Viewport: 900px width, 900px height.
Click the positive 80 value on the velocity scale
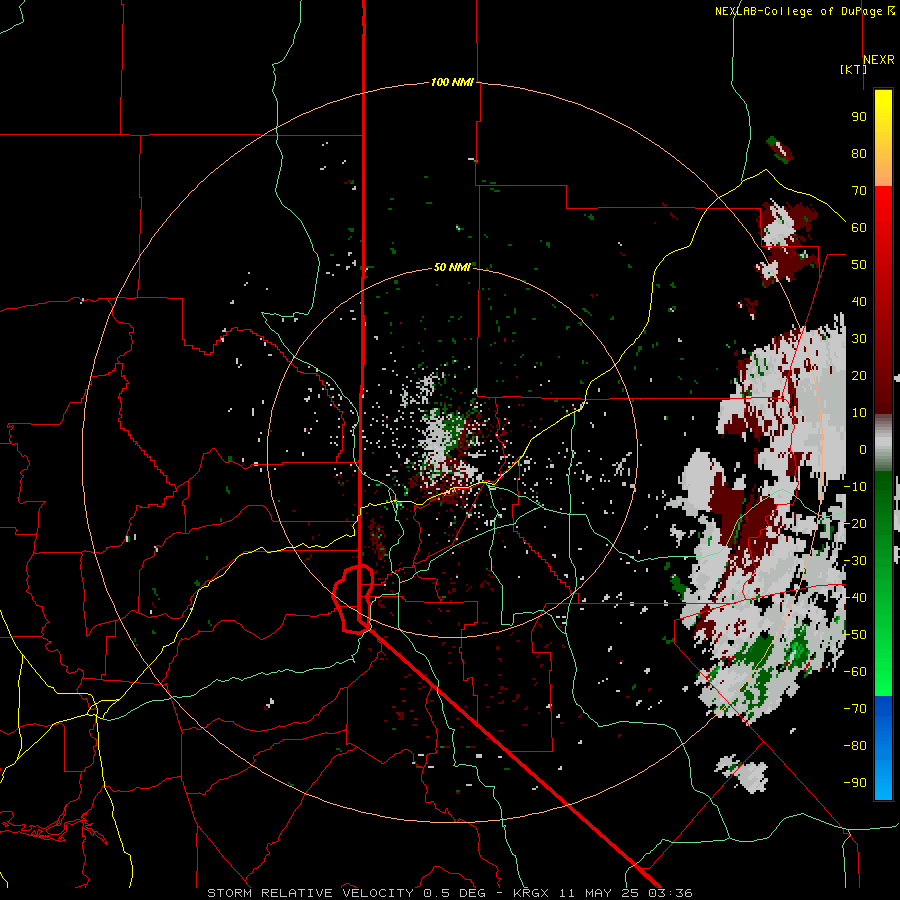[x=859, y=153]
